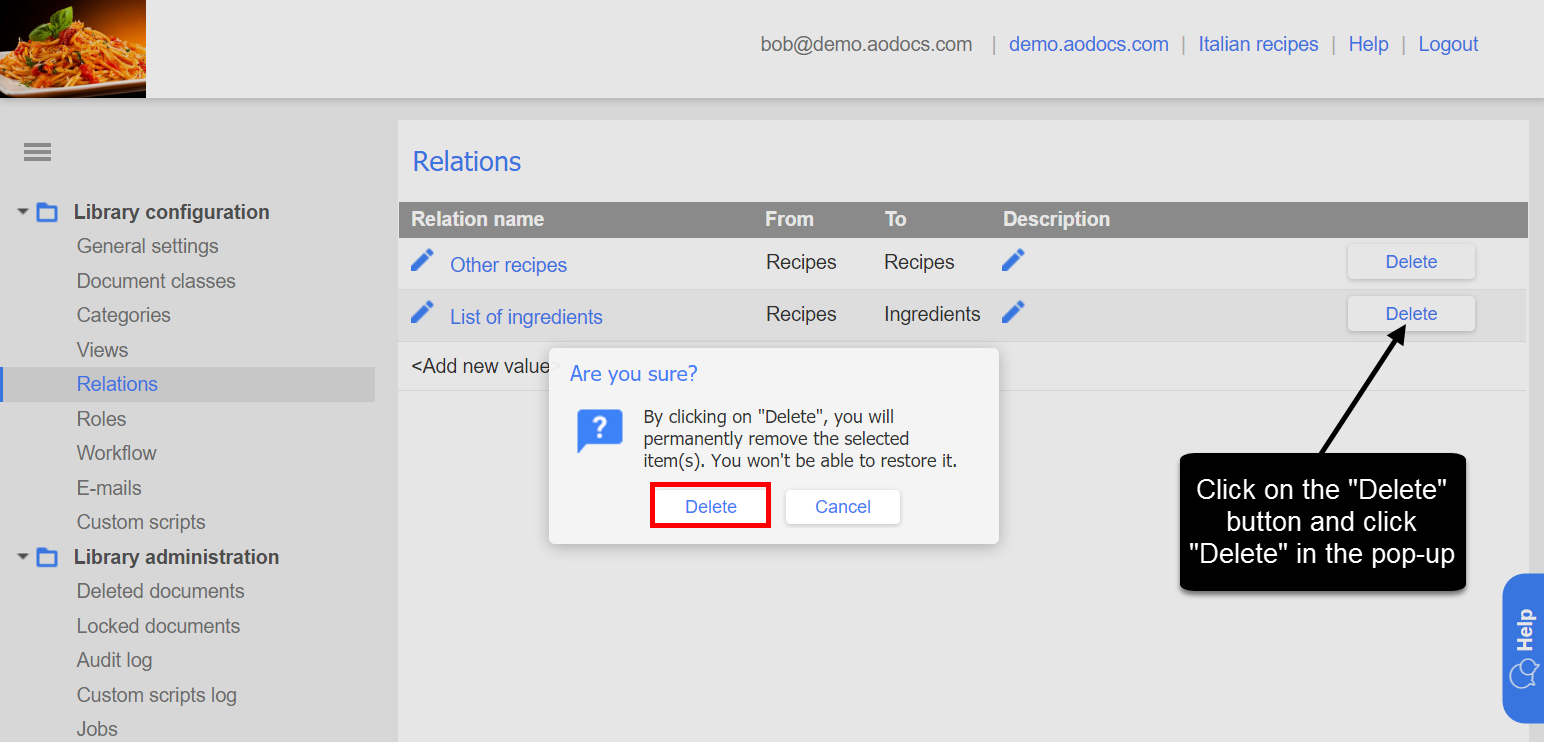
Task: Open Custom scripts log
Action: click(x=157, y=695)
